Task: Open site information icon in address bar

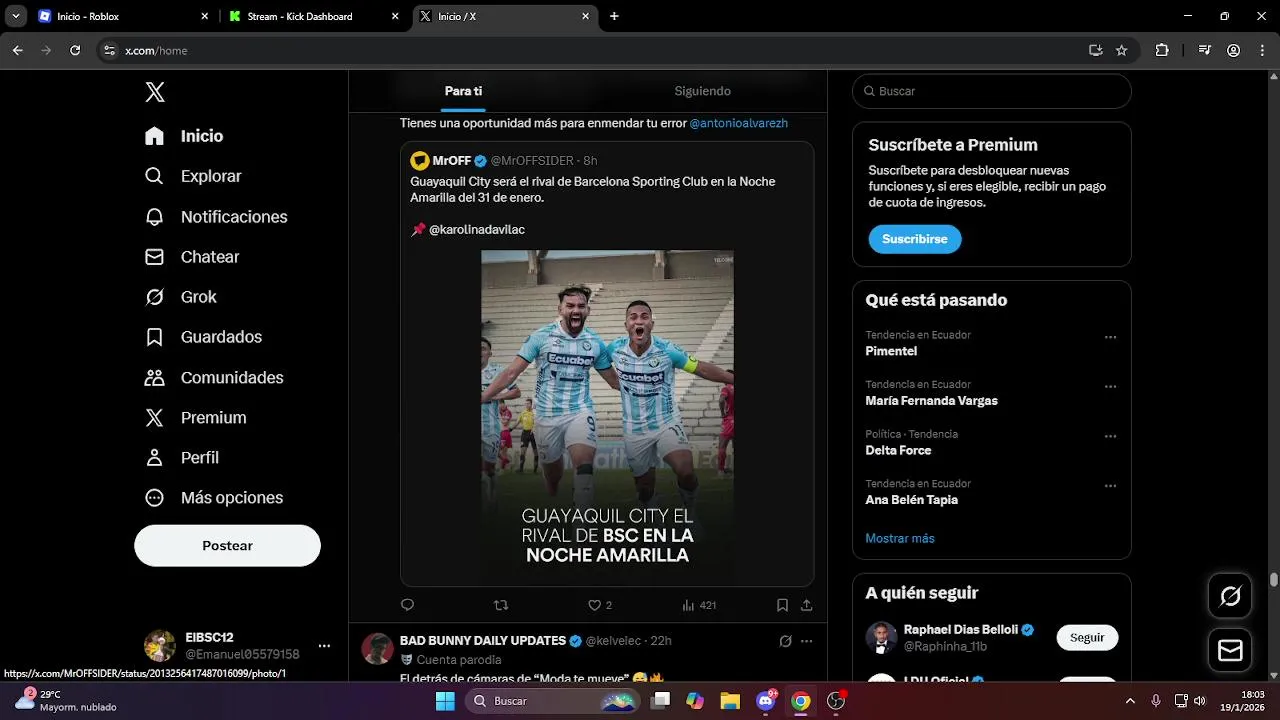Action: pos(109,50)
